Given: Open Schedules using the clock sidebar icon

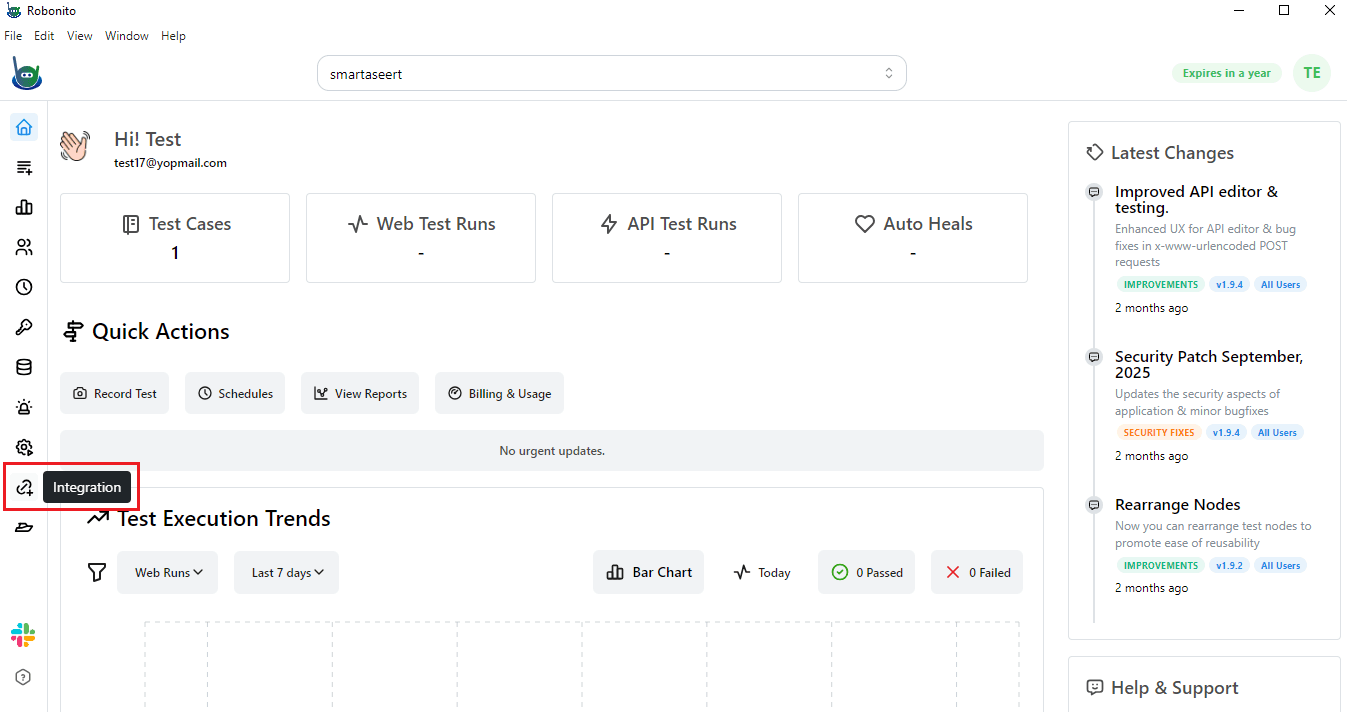Looking at the screenshot, I should pos(23,287).
